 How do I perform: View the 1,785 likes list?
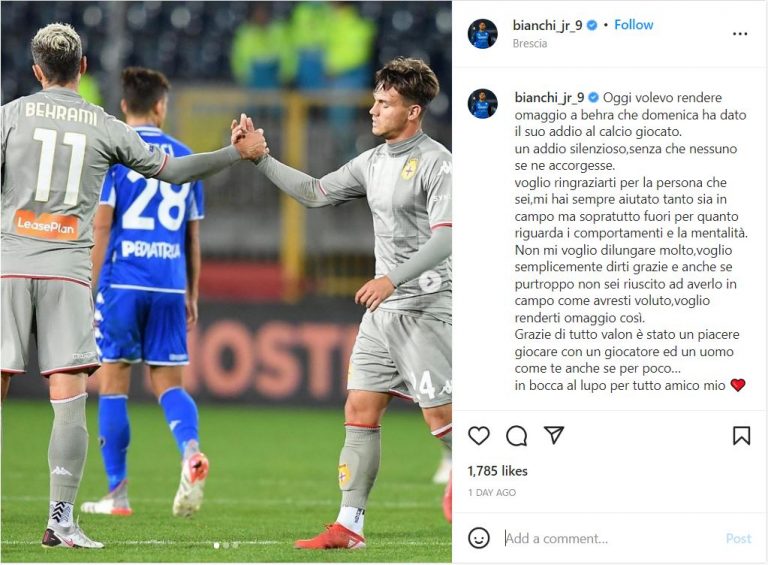pos(497,471)
